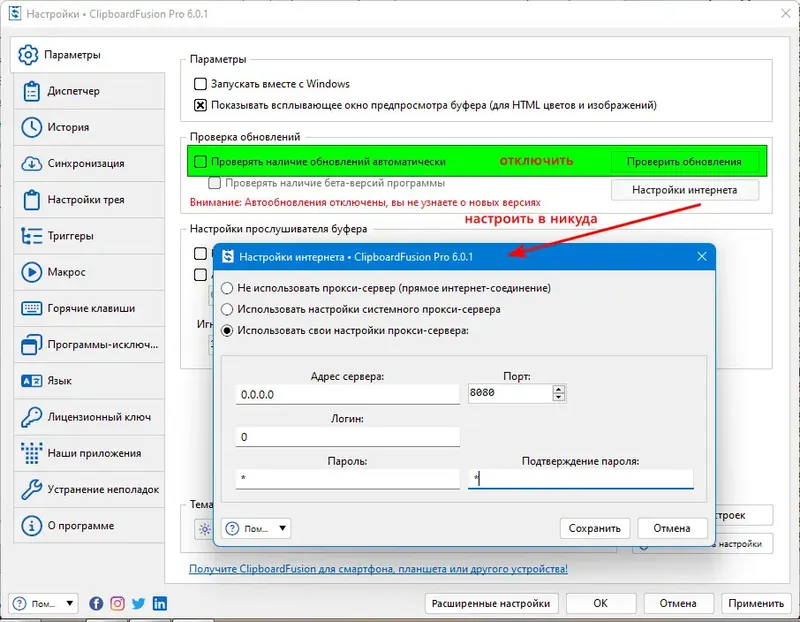The image size is (800, 622).
Task: Save proxy settings with Сохранить
Action: click(594, 529)
